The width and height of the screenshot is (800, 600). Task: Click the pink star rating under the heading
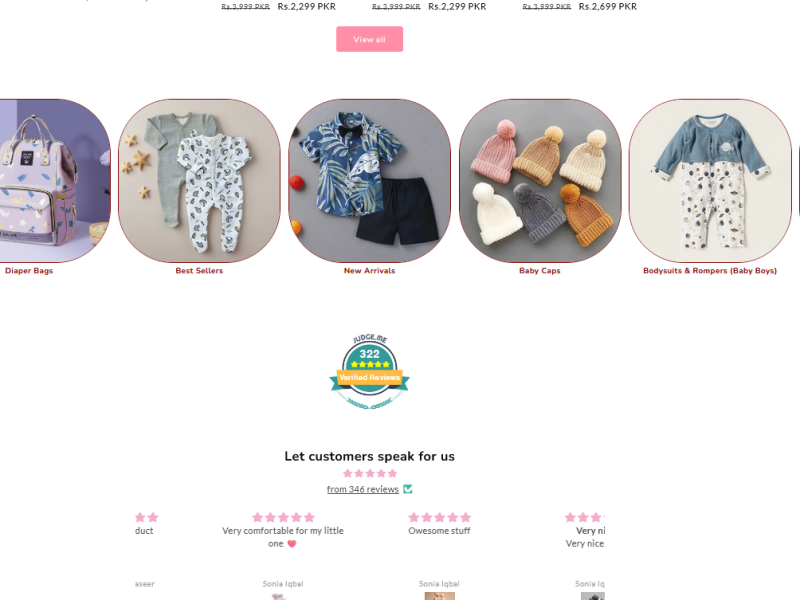click(x=369, y=473)
